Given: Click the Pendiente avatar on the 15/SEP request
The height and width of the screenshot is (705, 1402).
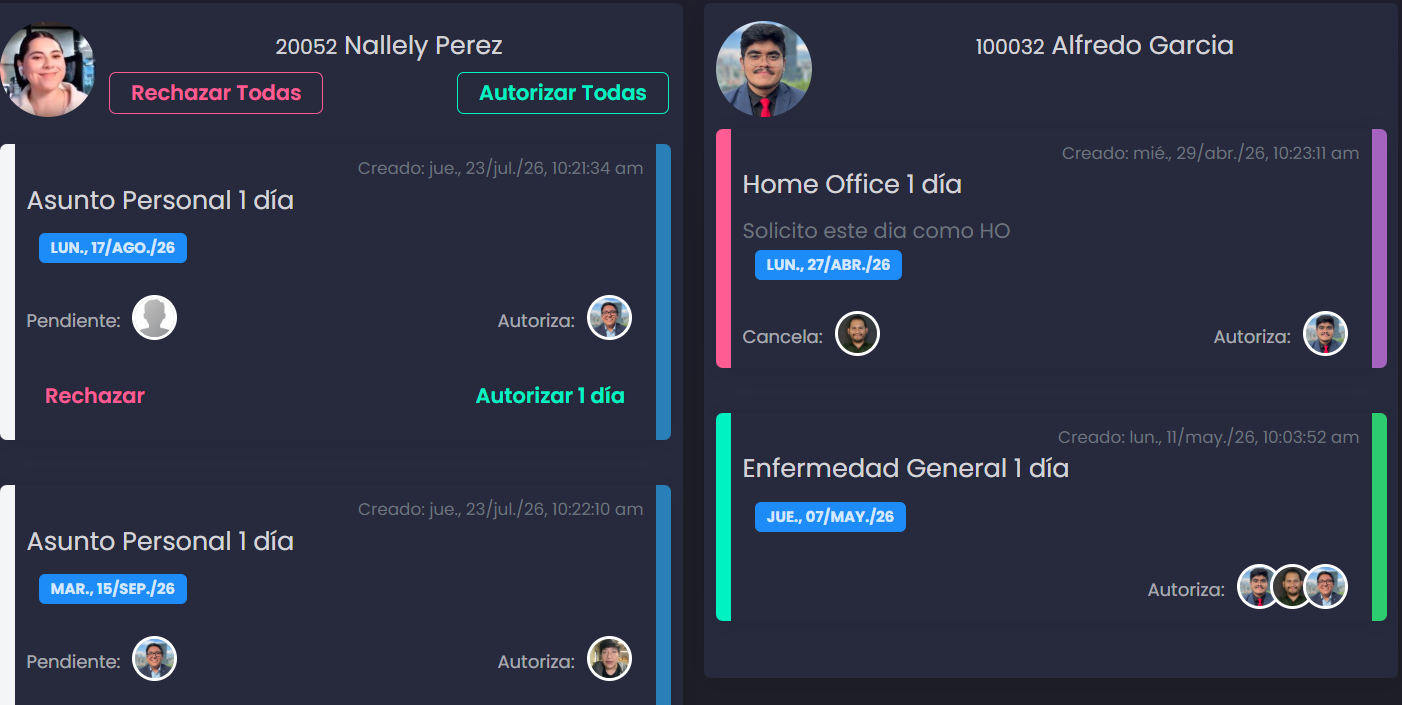Looking at the screenshot, I should pos(155,659).
